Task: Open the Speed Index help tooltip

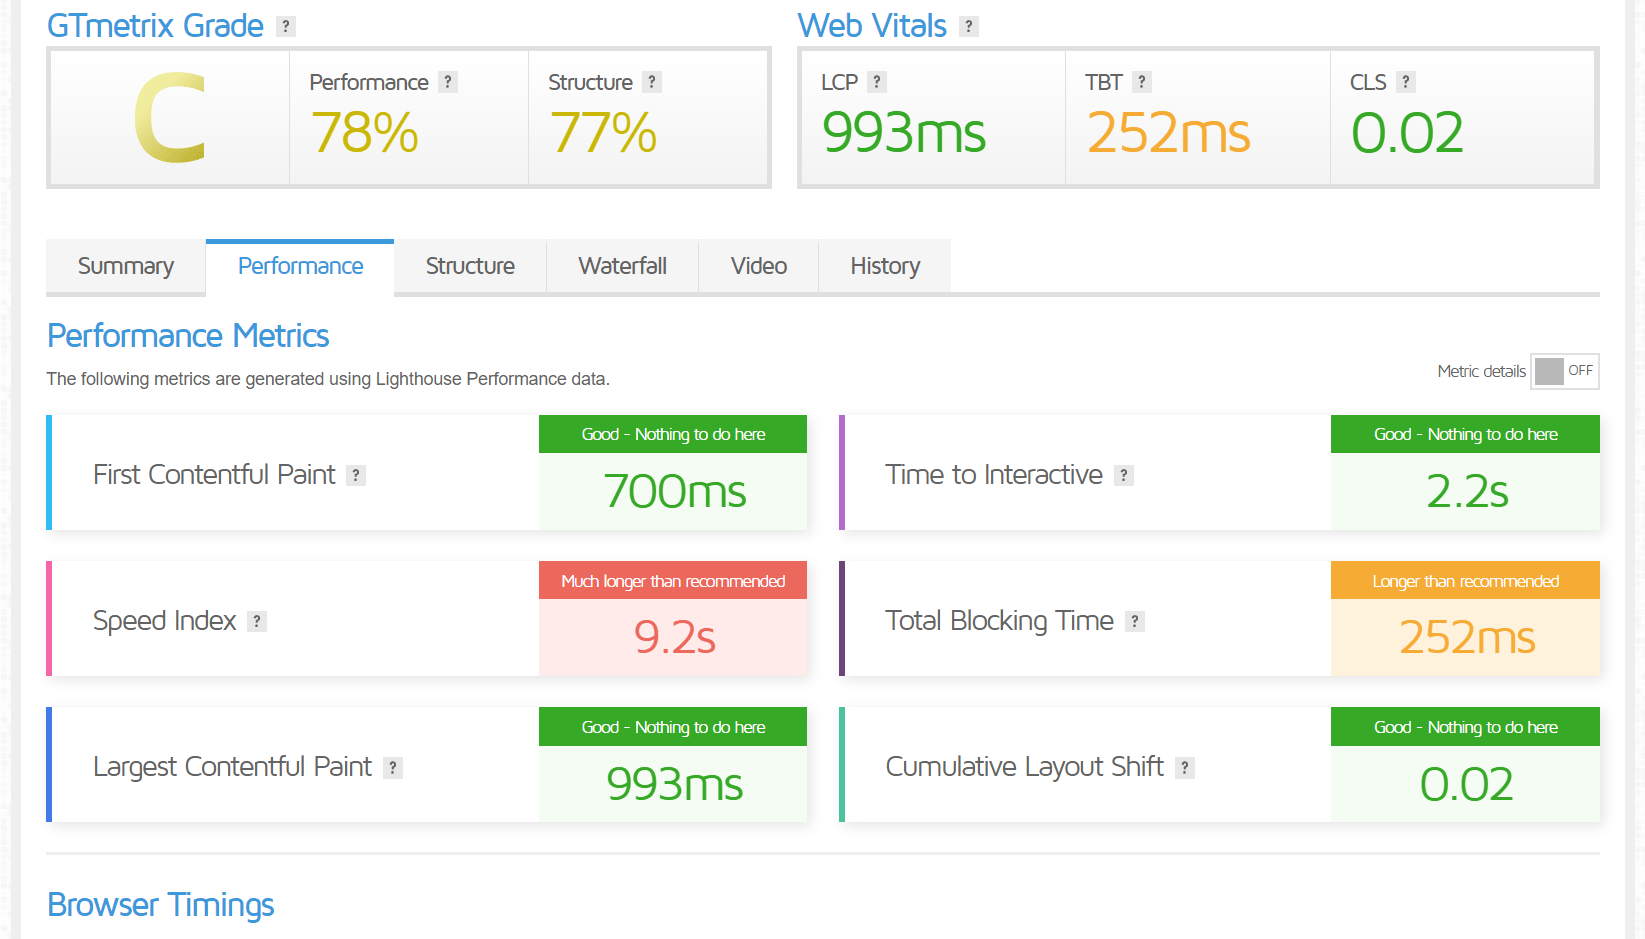Action: tap(257, 621)
